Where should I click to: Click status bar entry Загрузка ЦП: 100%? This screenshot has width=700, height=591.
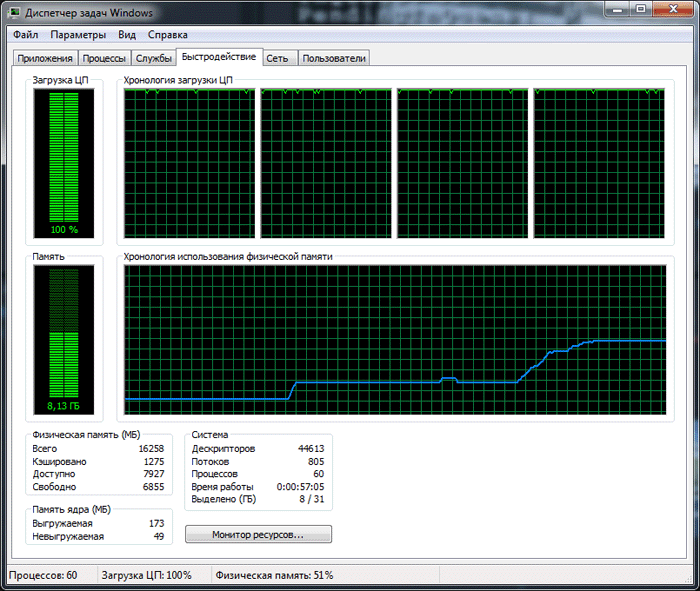146,575
